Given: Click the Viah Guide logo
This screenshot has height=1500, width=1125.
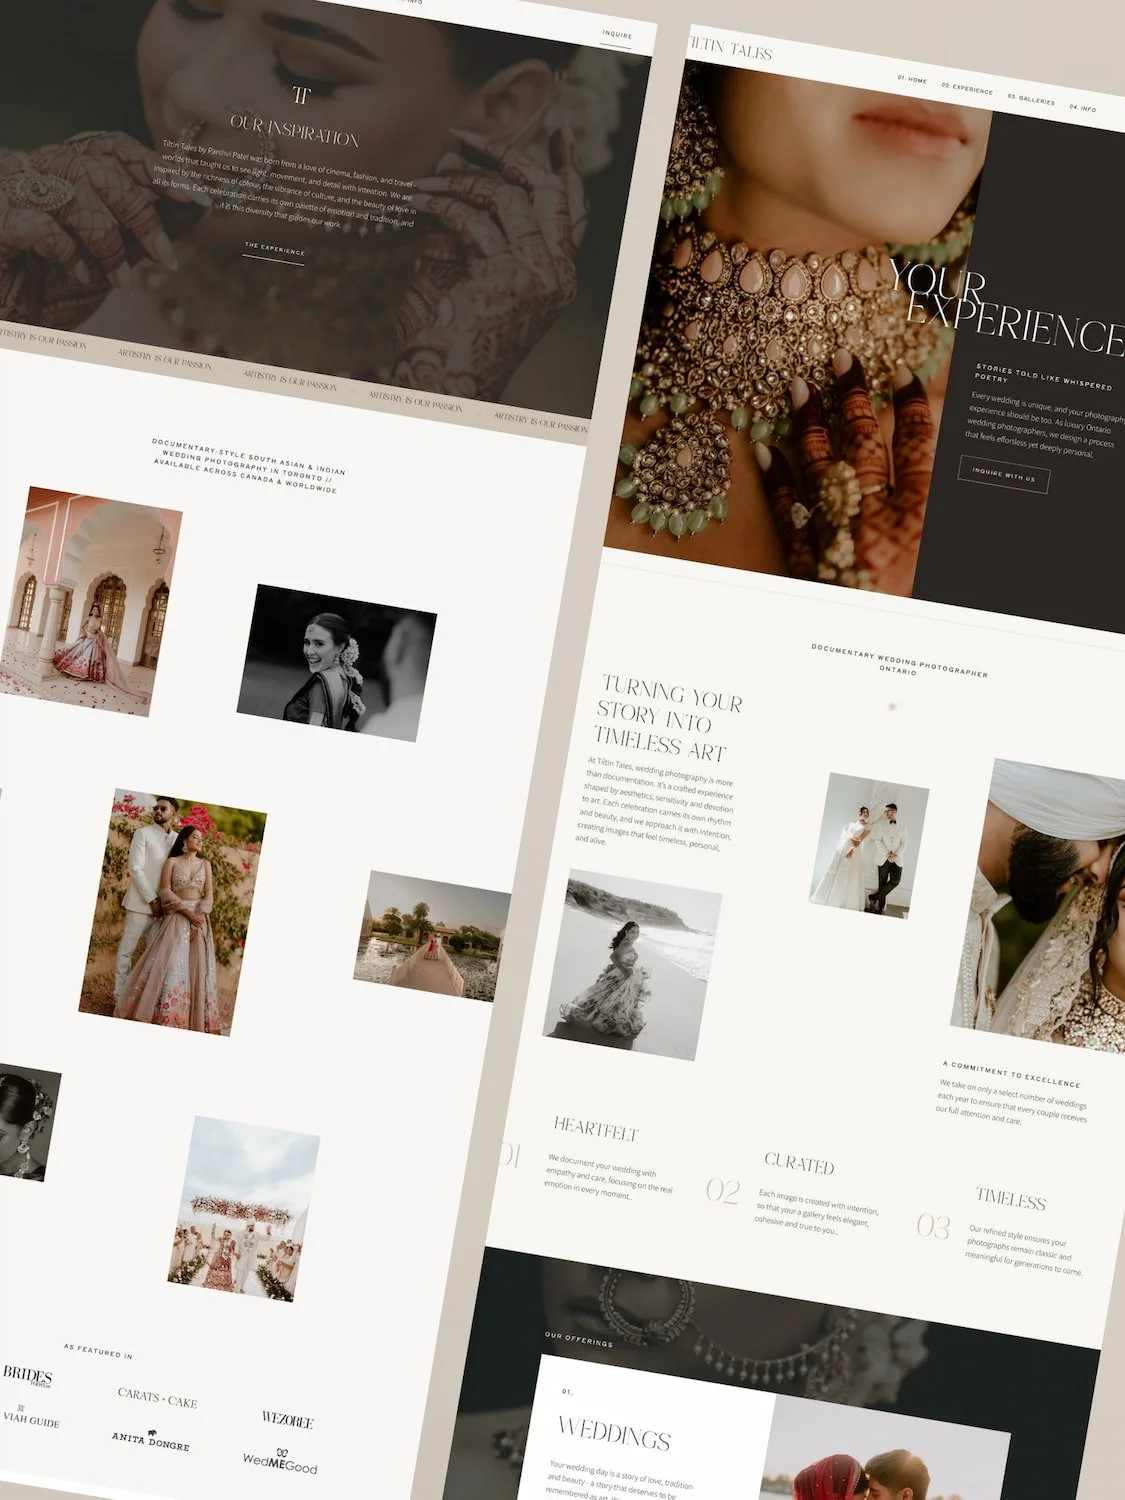Looking at the screenshot, I should [30, 1417].
